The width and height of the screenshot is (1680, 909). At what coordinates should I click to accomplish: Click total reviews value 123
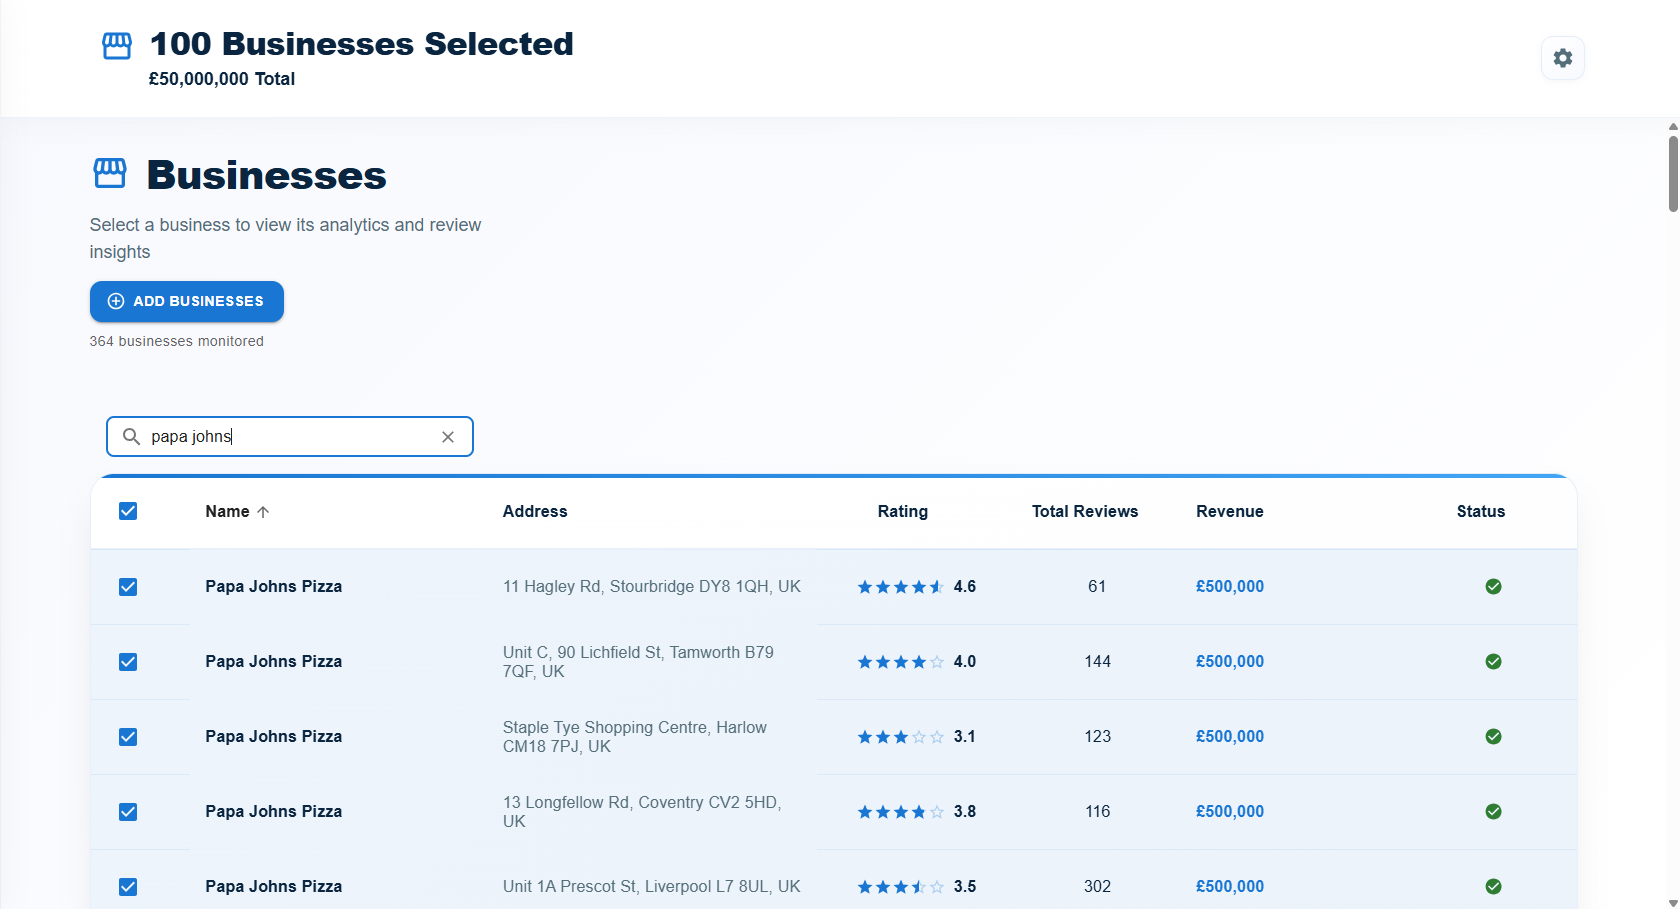1098,737
